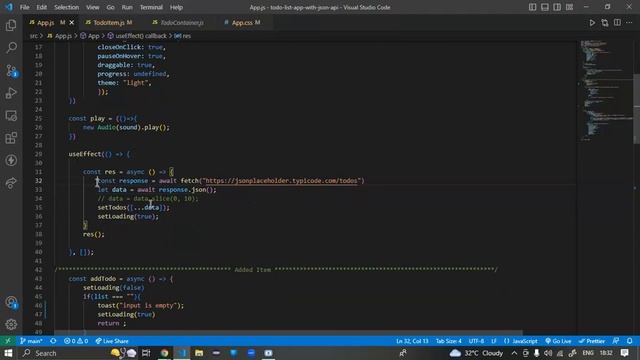Toggle the Secondary Side Bar layout icon
This screenshot has height=360, width=640.
557,7
